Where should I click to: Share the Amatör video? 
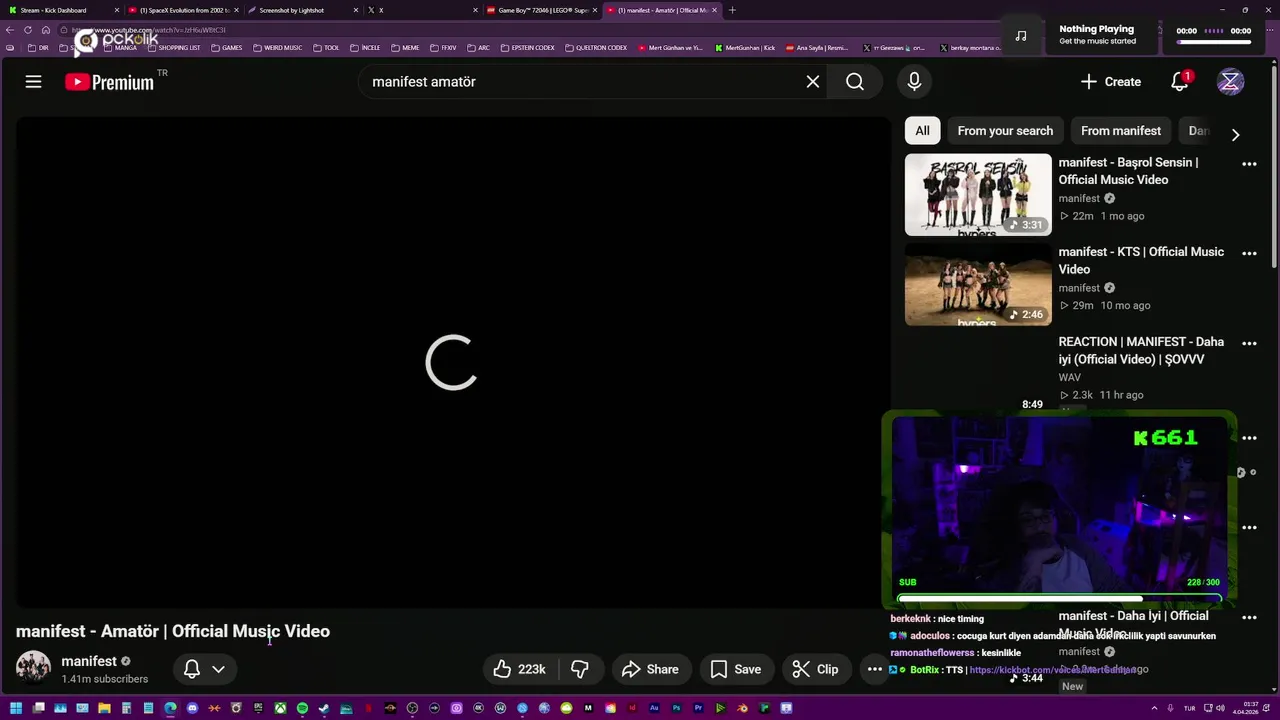[650, 669]
